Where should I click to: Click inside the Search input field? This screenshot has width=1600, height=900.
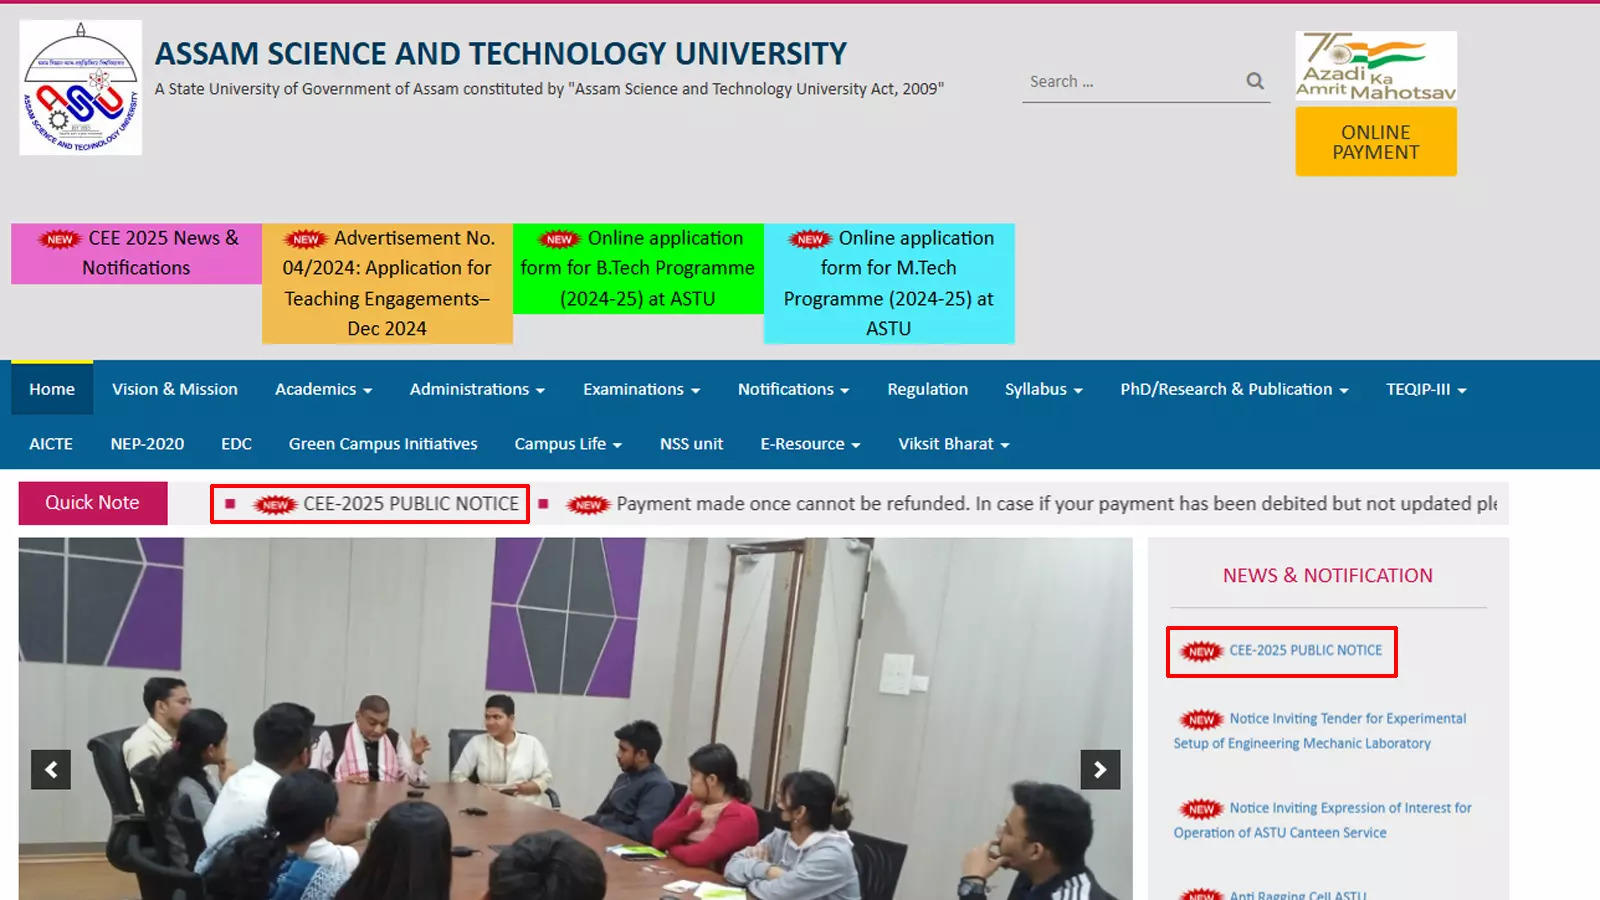tap(1120, 81)
